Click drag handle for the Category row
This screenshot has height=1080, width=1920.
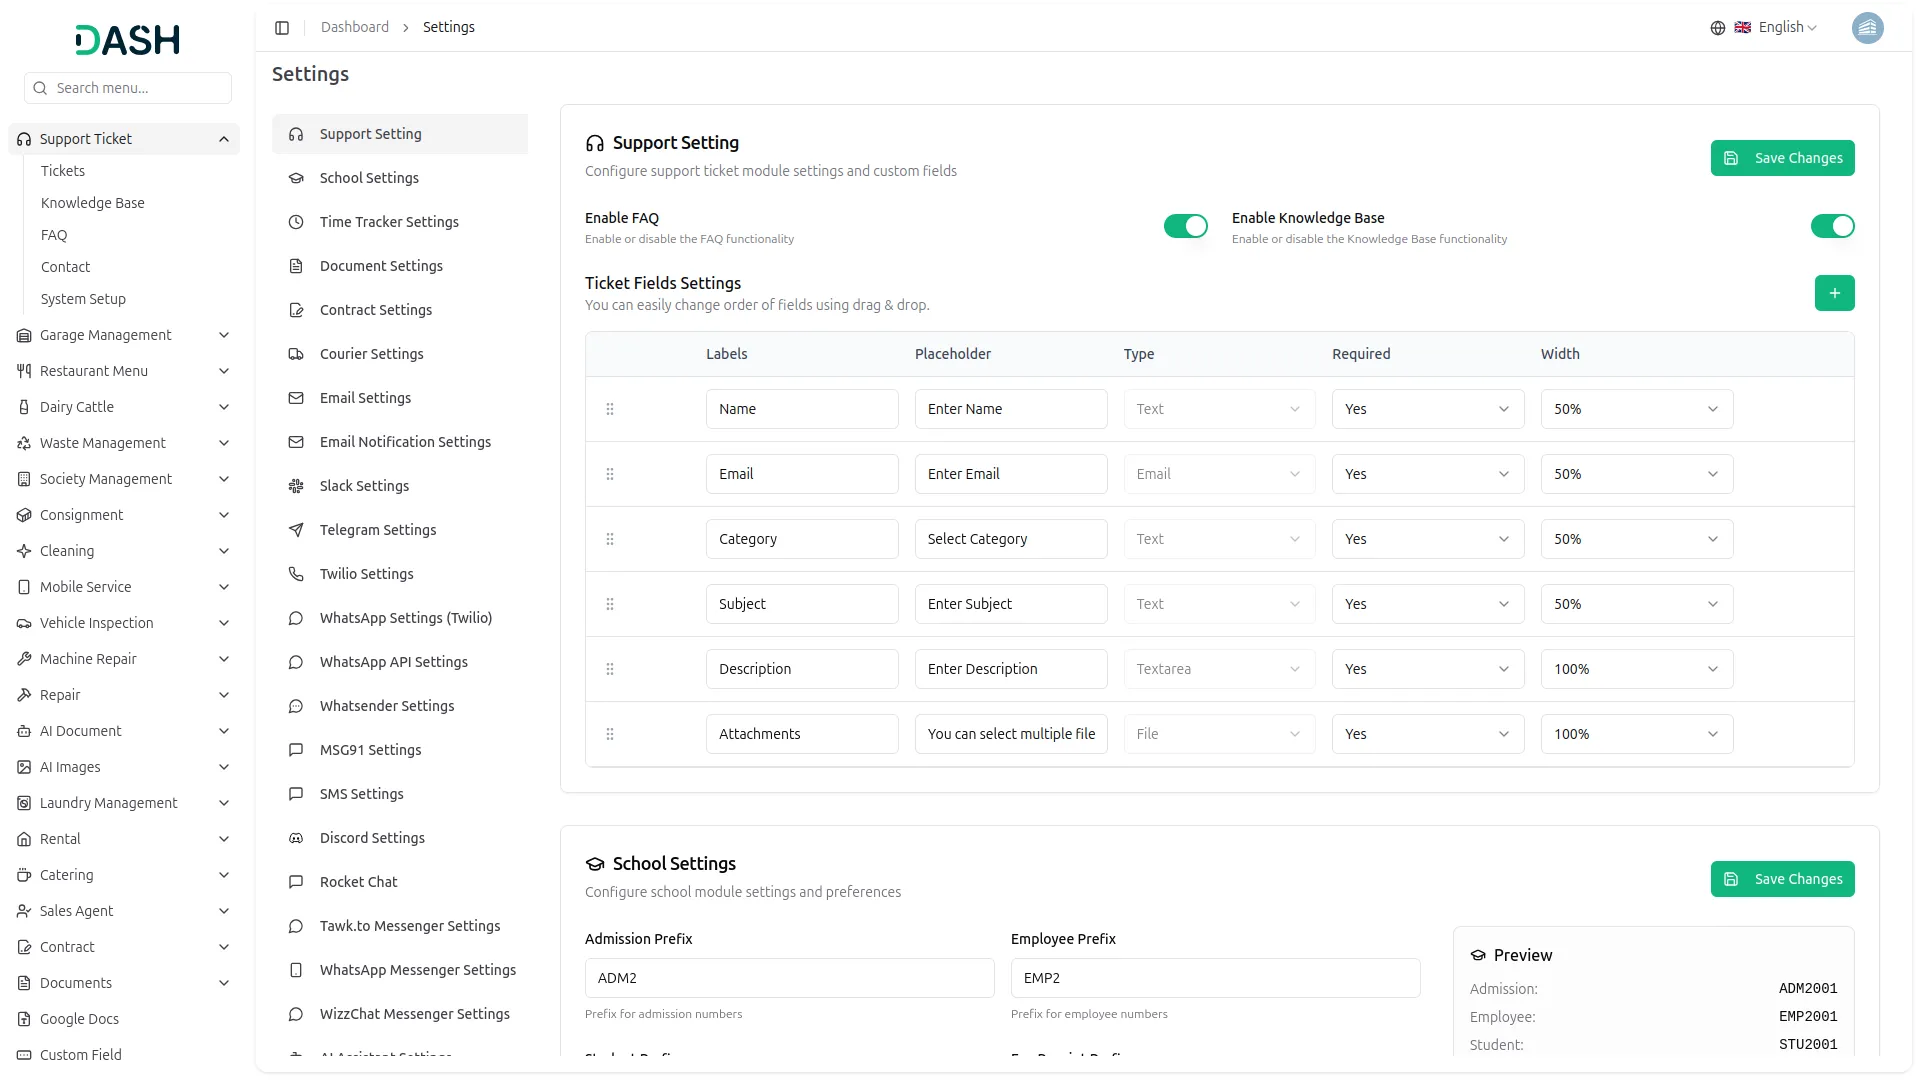(610, 539)
